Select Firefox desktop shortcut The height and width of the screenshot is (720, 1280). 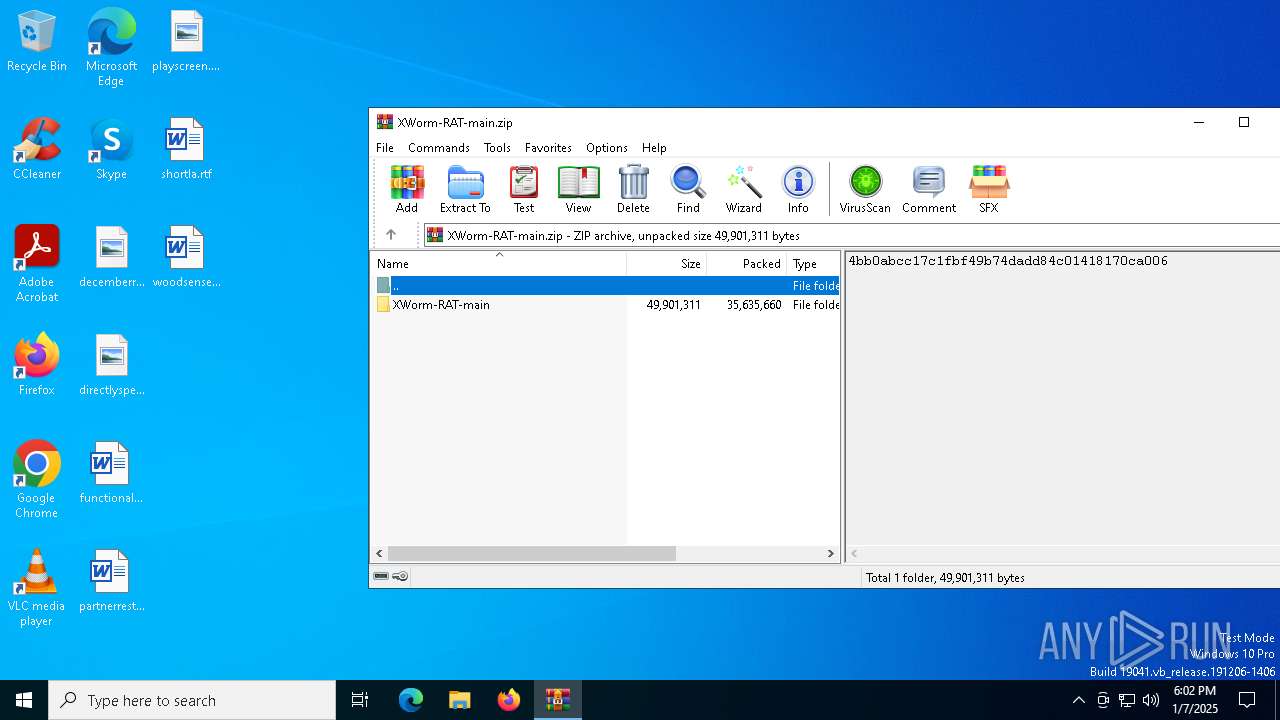(x=37, y=366)
